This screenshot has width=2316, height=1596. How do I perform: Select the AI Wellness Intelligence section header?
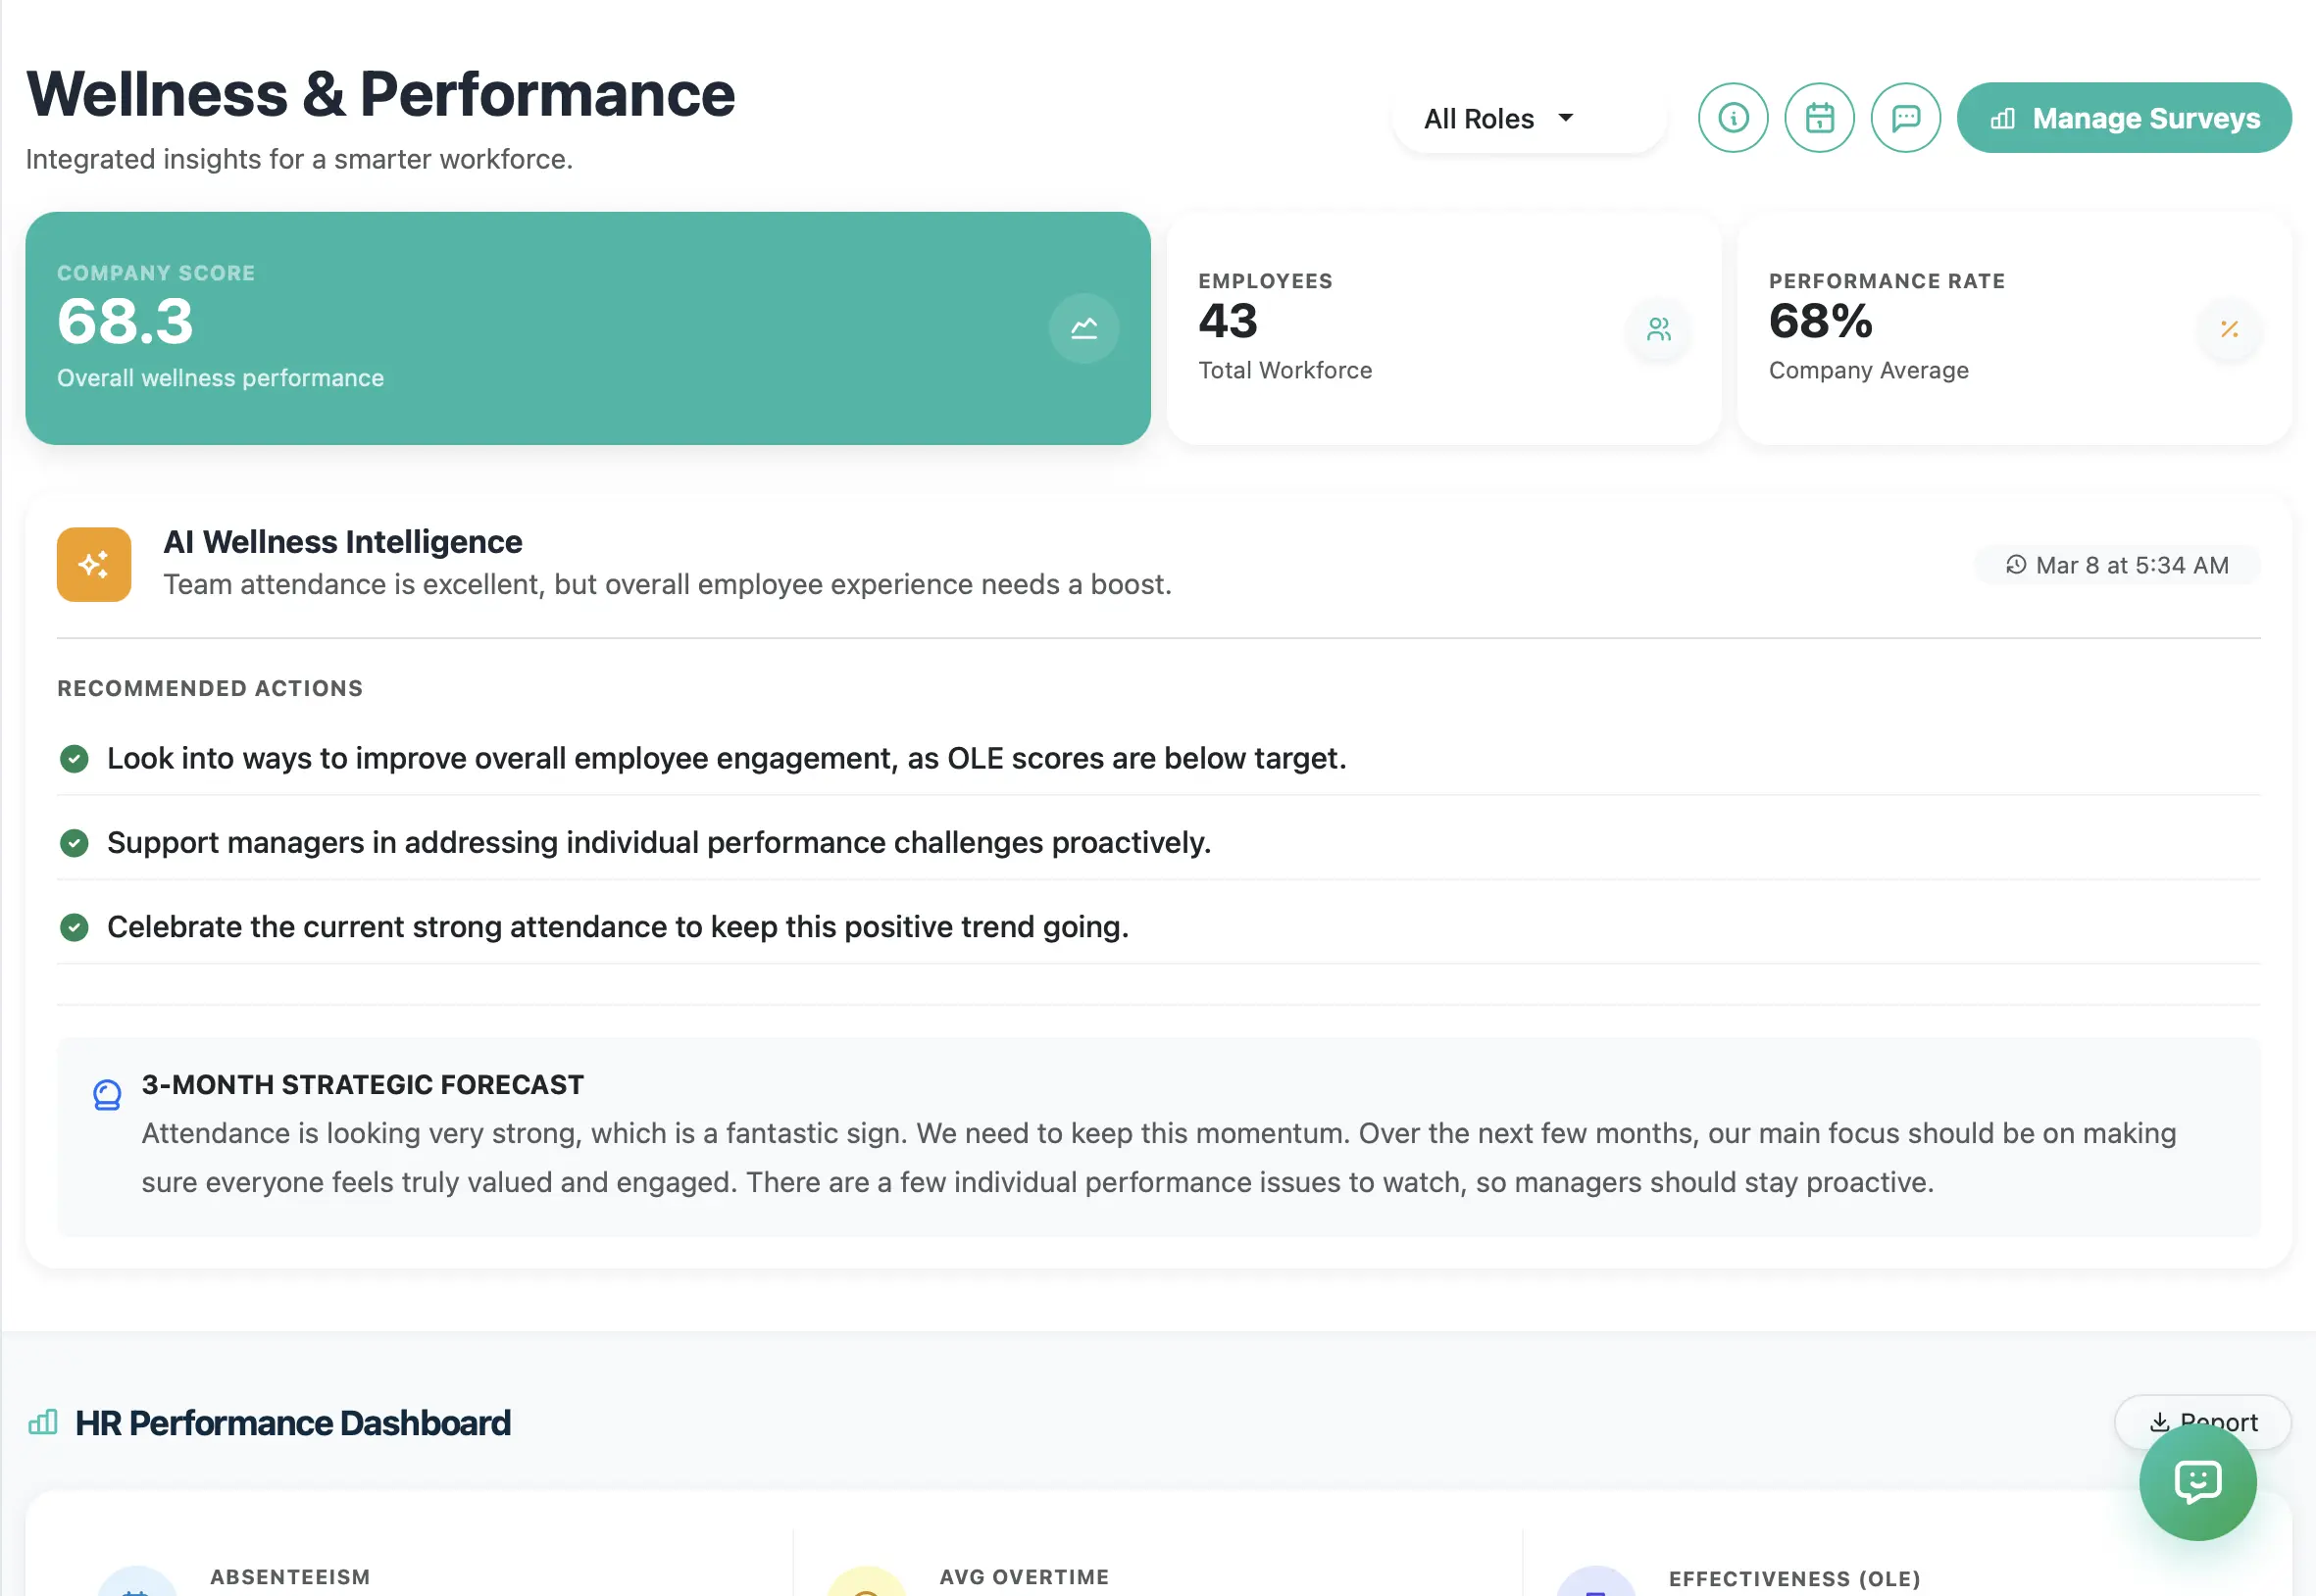click(x=342, y=541)
